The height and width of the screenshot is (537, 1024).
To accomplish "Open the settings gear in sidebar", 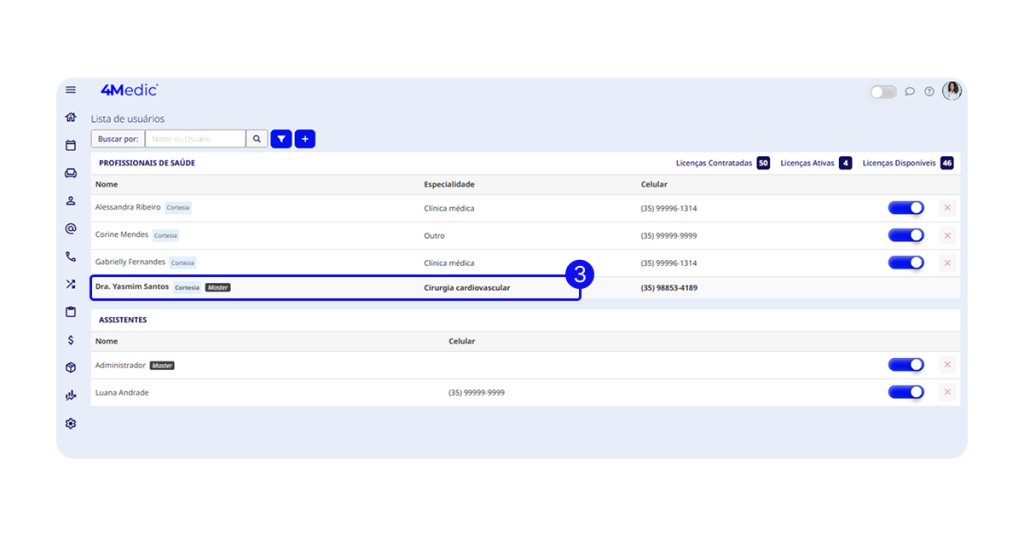I will 71,424.
